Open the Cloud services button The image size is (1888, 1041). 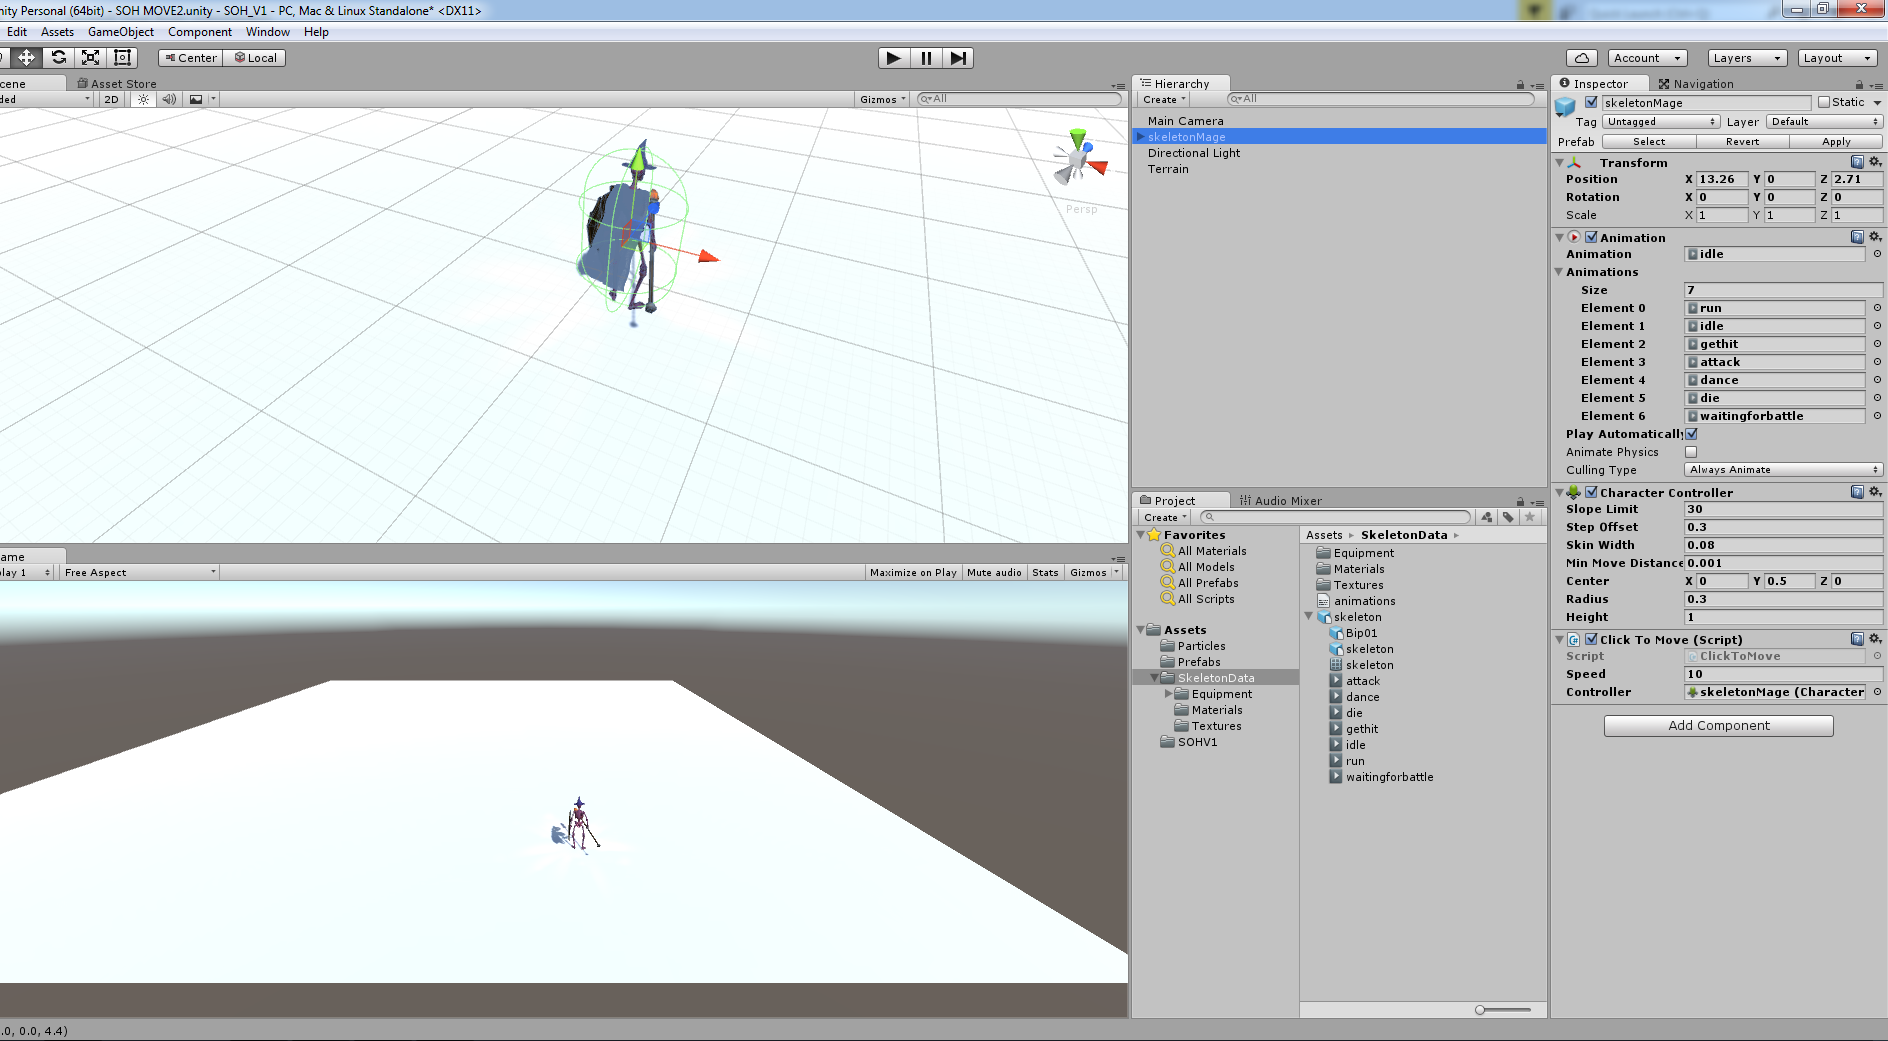click(x=1582, y=58)
